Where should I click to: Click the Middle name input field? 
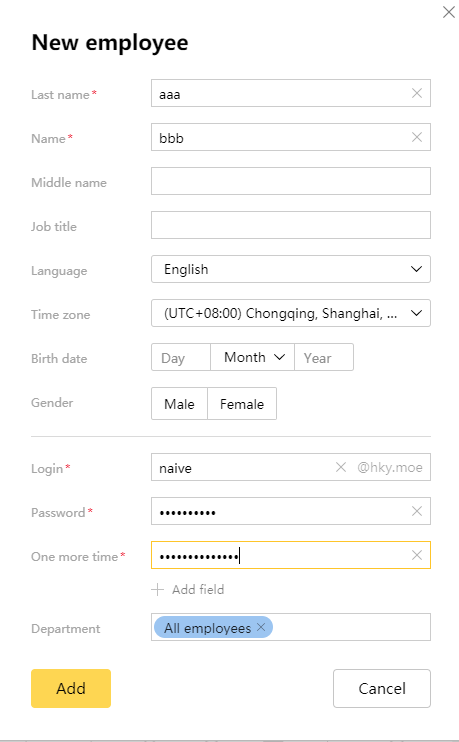[291, 181]
